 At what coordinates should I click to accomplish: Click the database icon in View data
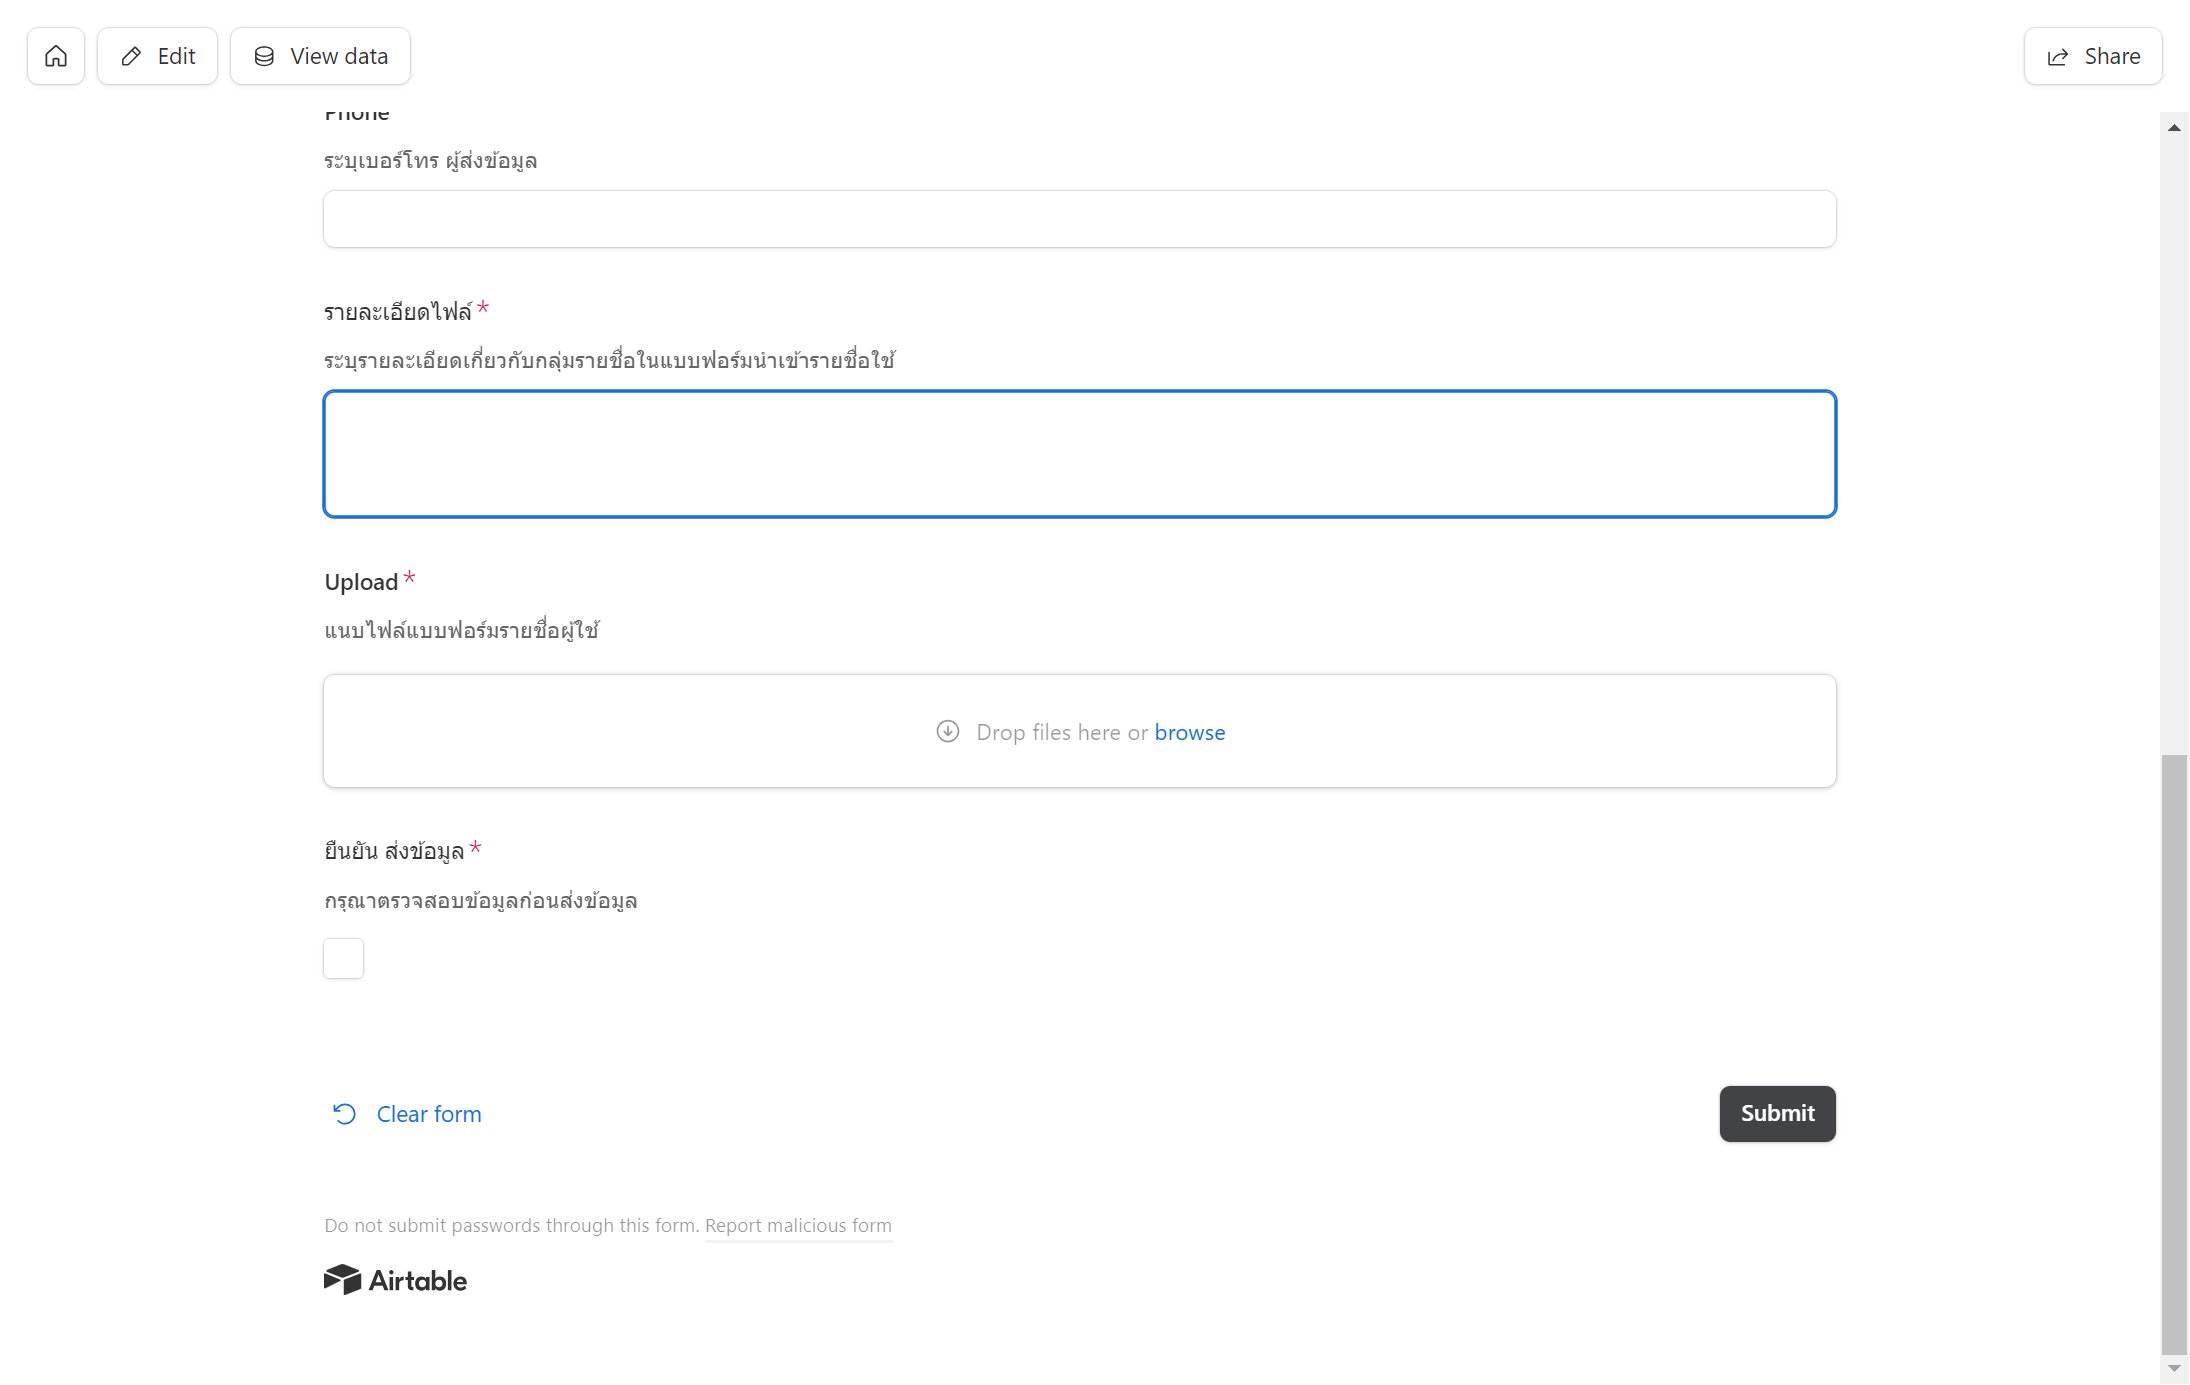pos(264,56)
